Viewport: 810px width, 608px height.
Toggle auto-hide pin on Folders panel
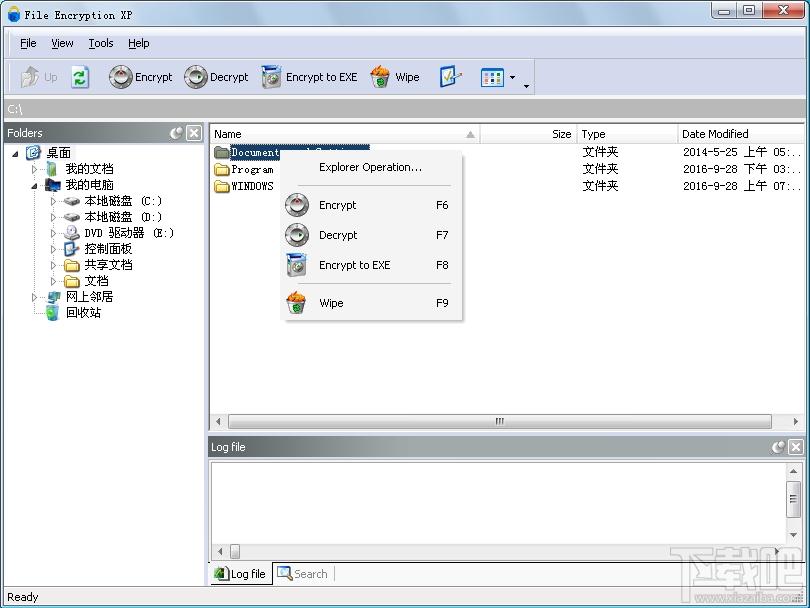click(177, 133)
